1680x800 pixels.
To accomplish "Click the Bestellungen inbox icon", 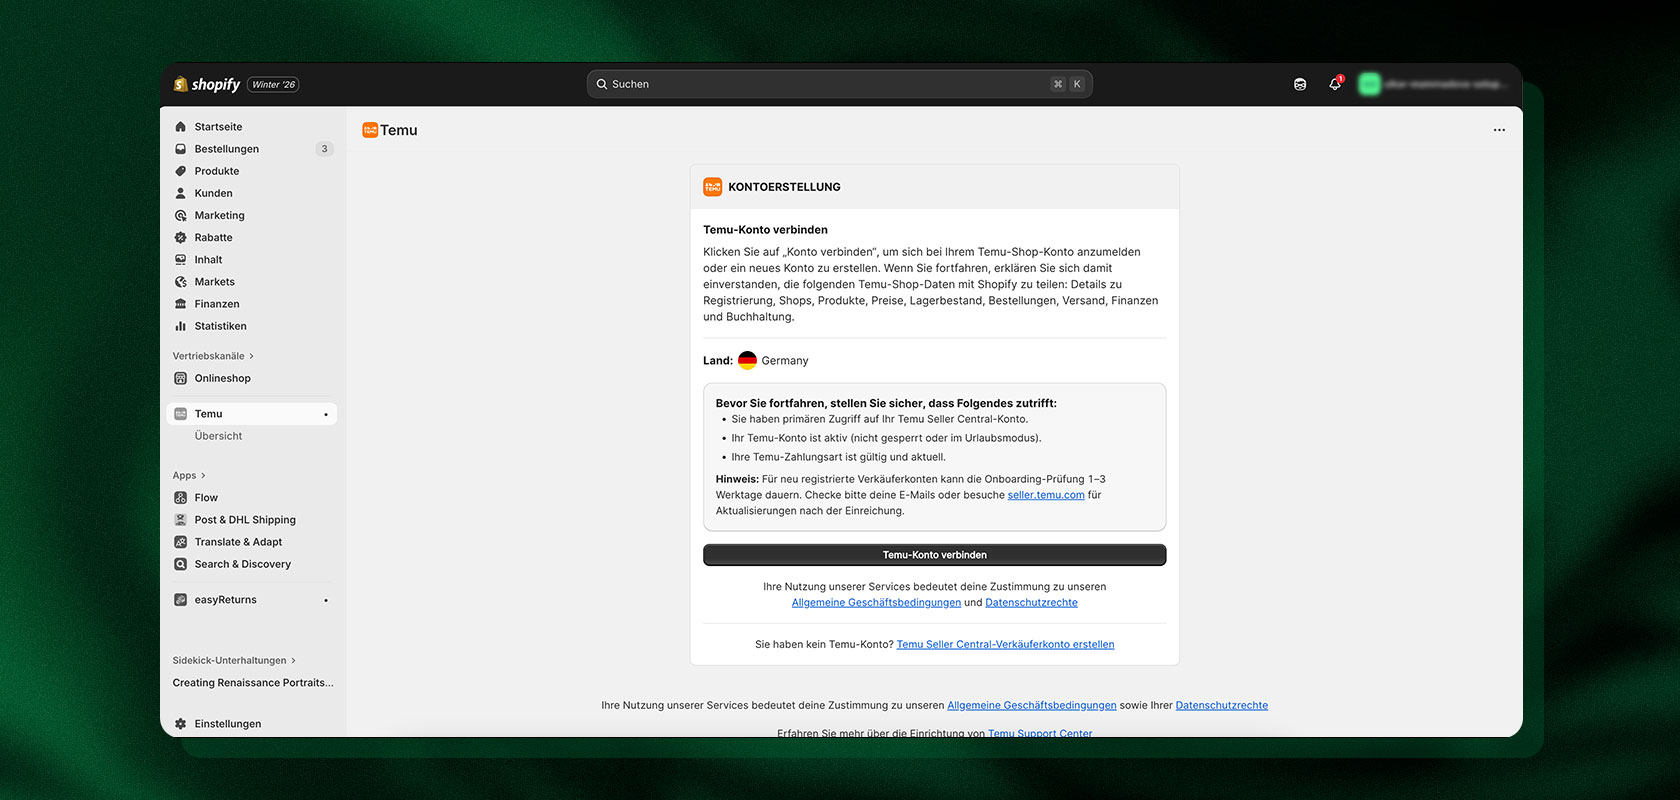I will [x=181, y=149].
